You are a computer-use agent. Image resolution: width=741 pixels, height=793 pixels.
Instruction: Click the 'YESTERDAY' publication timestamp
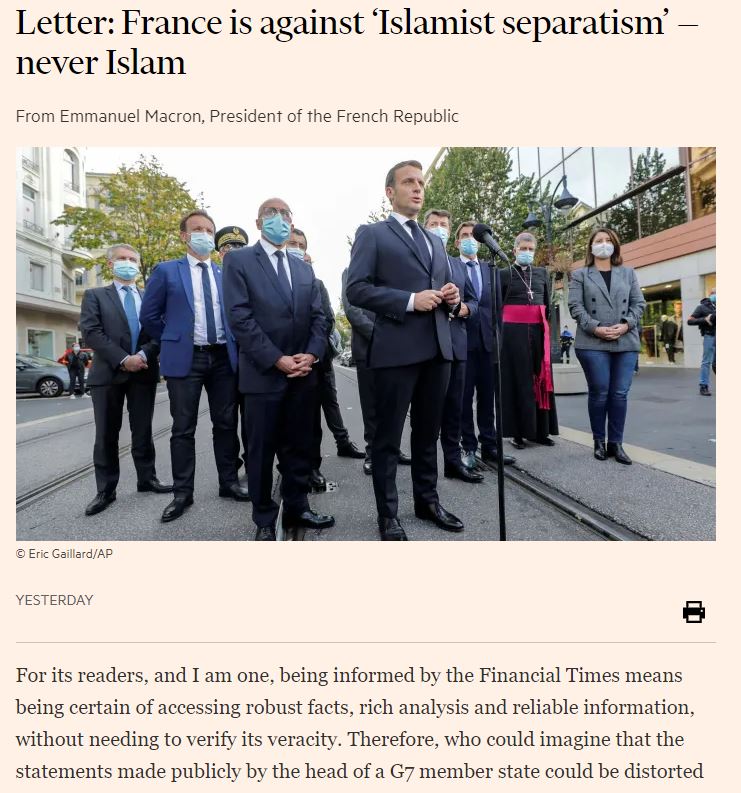click(x=55, y=600)
